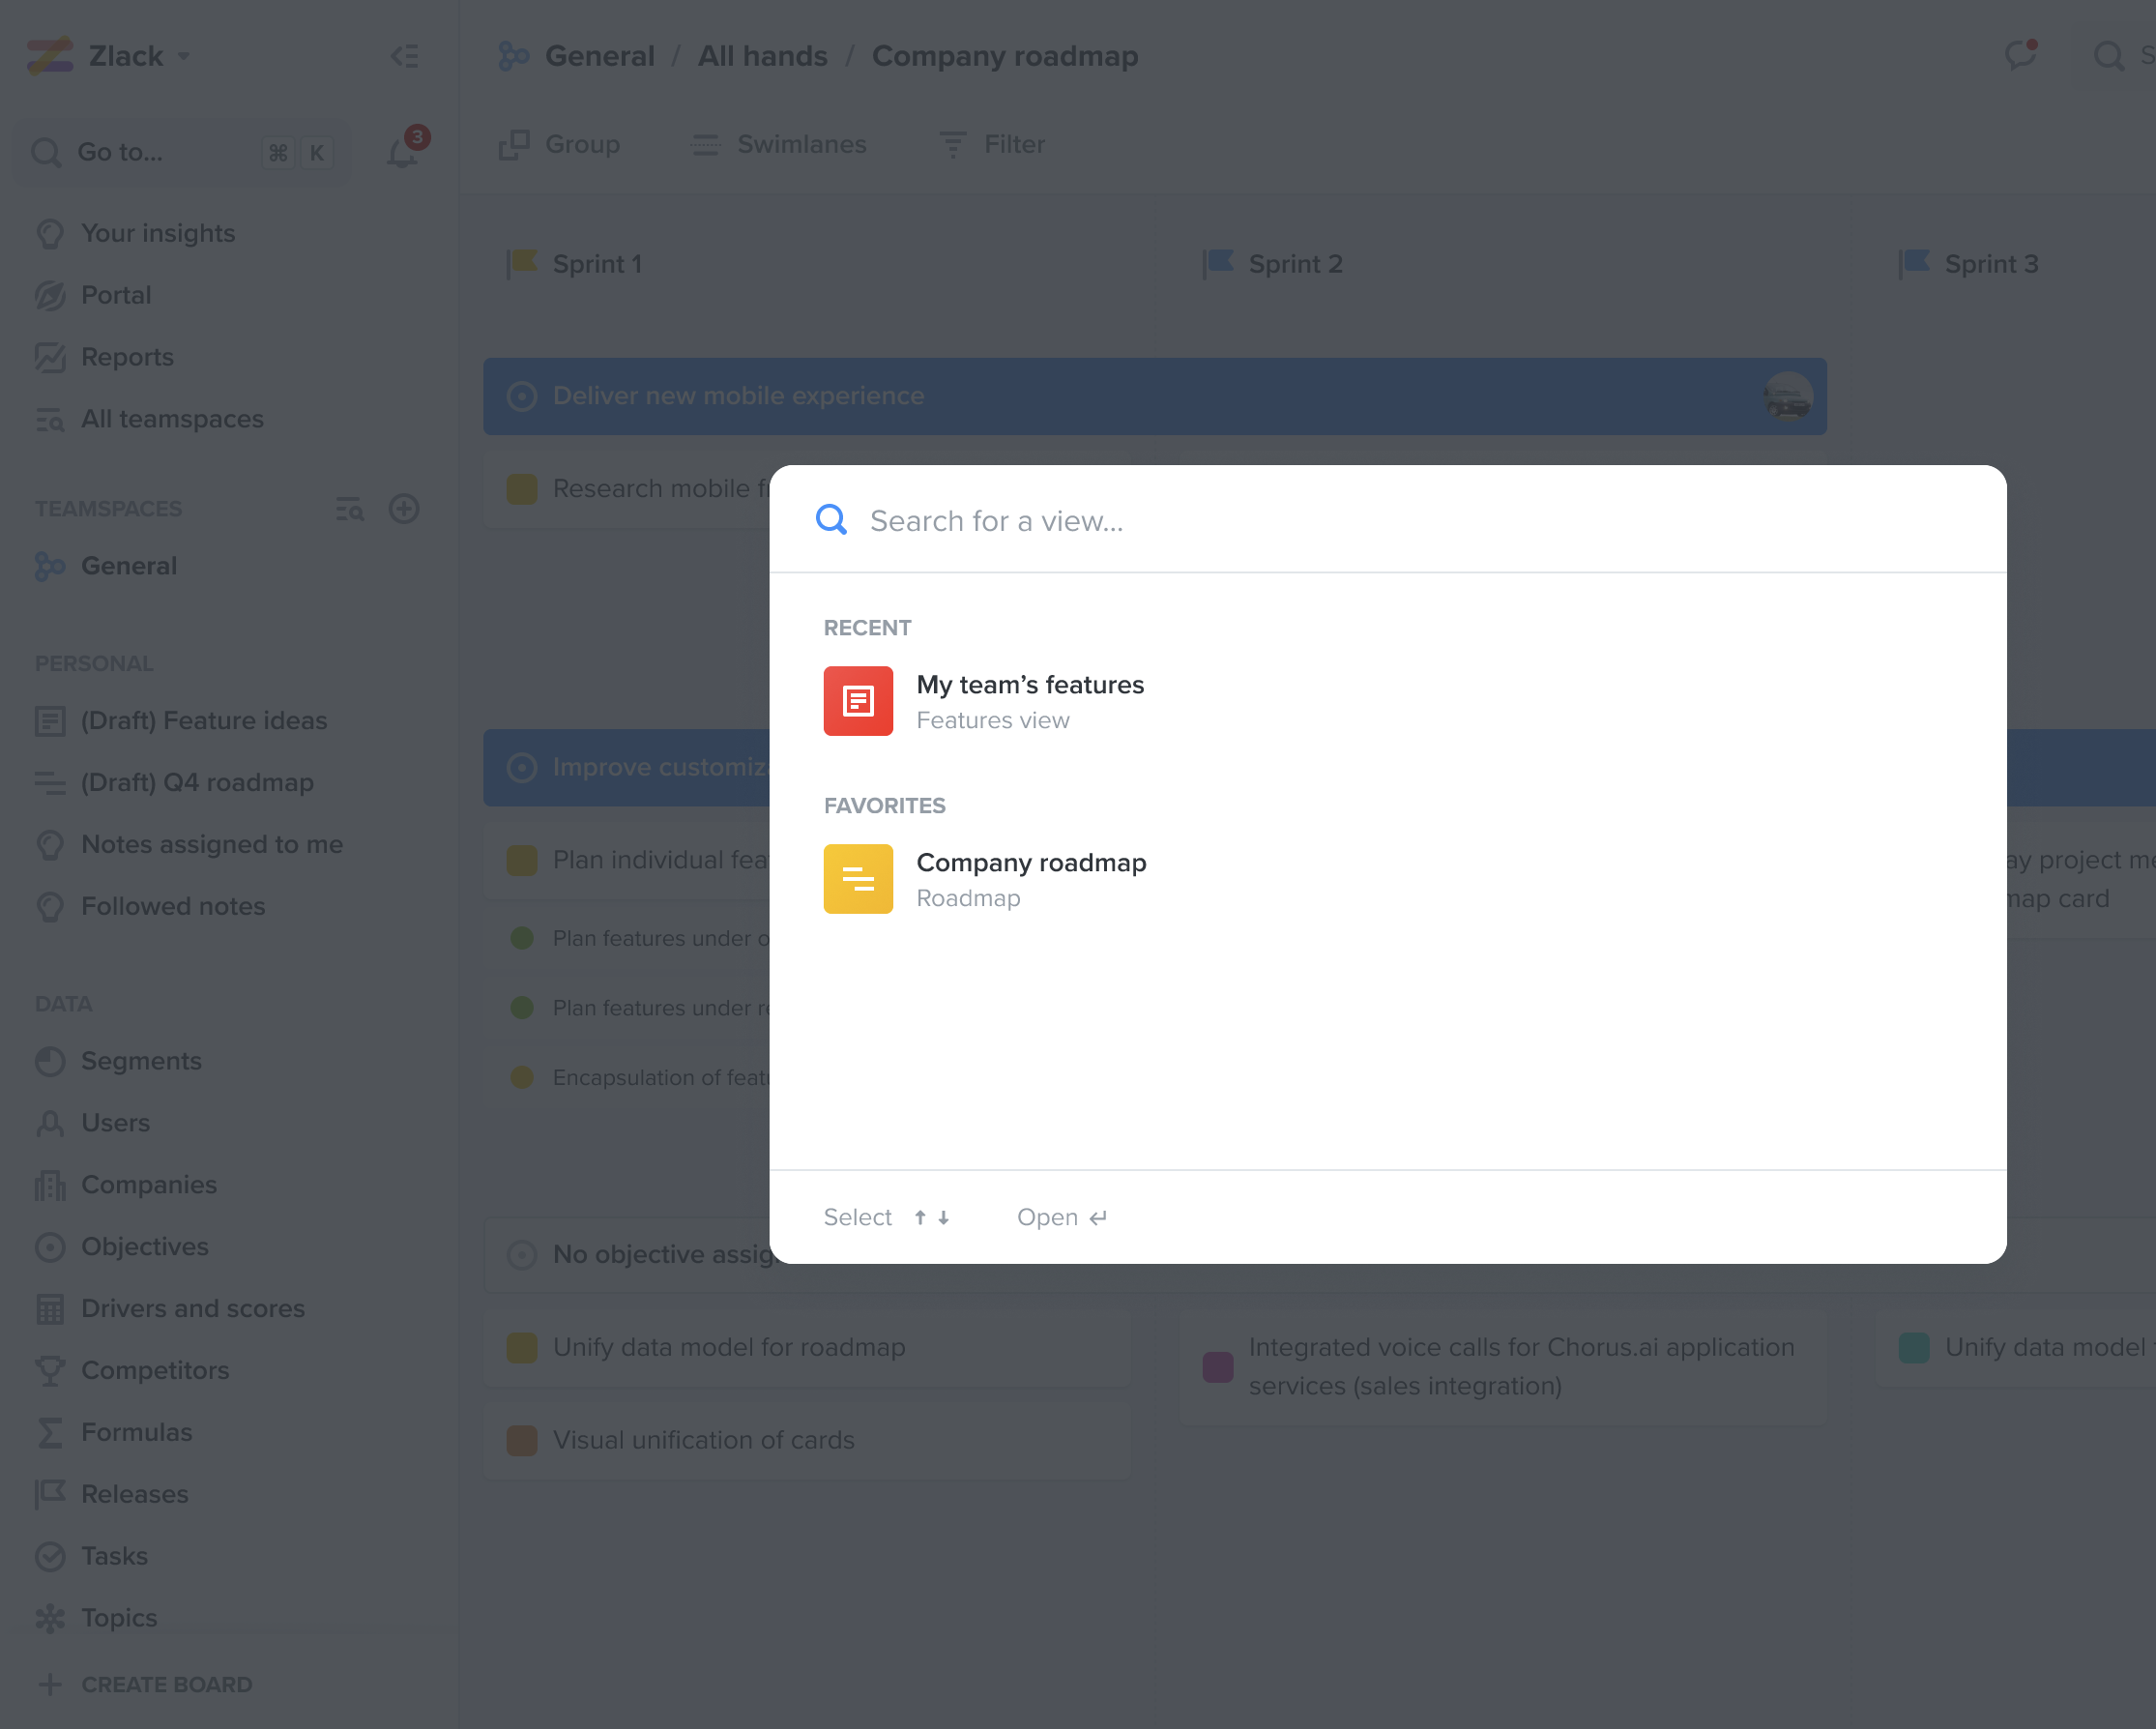Open Reports from the sidebar
This screenshot has width=2156, height=1729.
pyautogui.click(x=127, y=357)
